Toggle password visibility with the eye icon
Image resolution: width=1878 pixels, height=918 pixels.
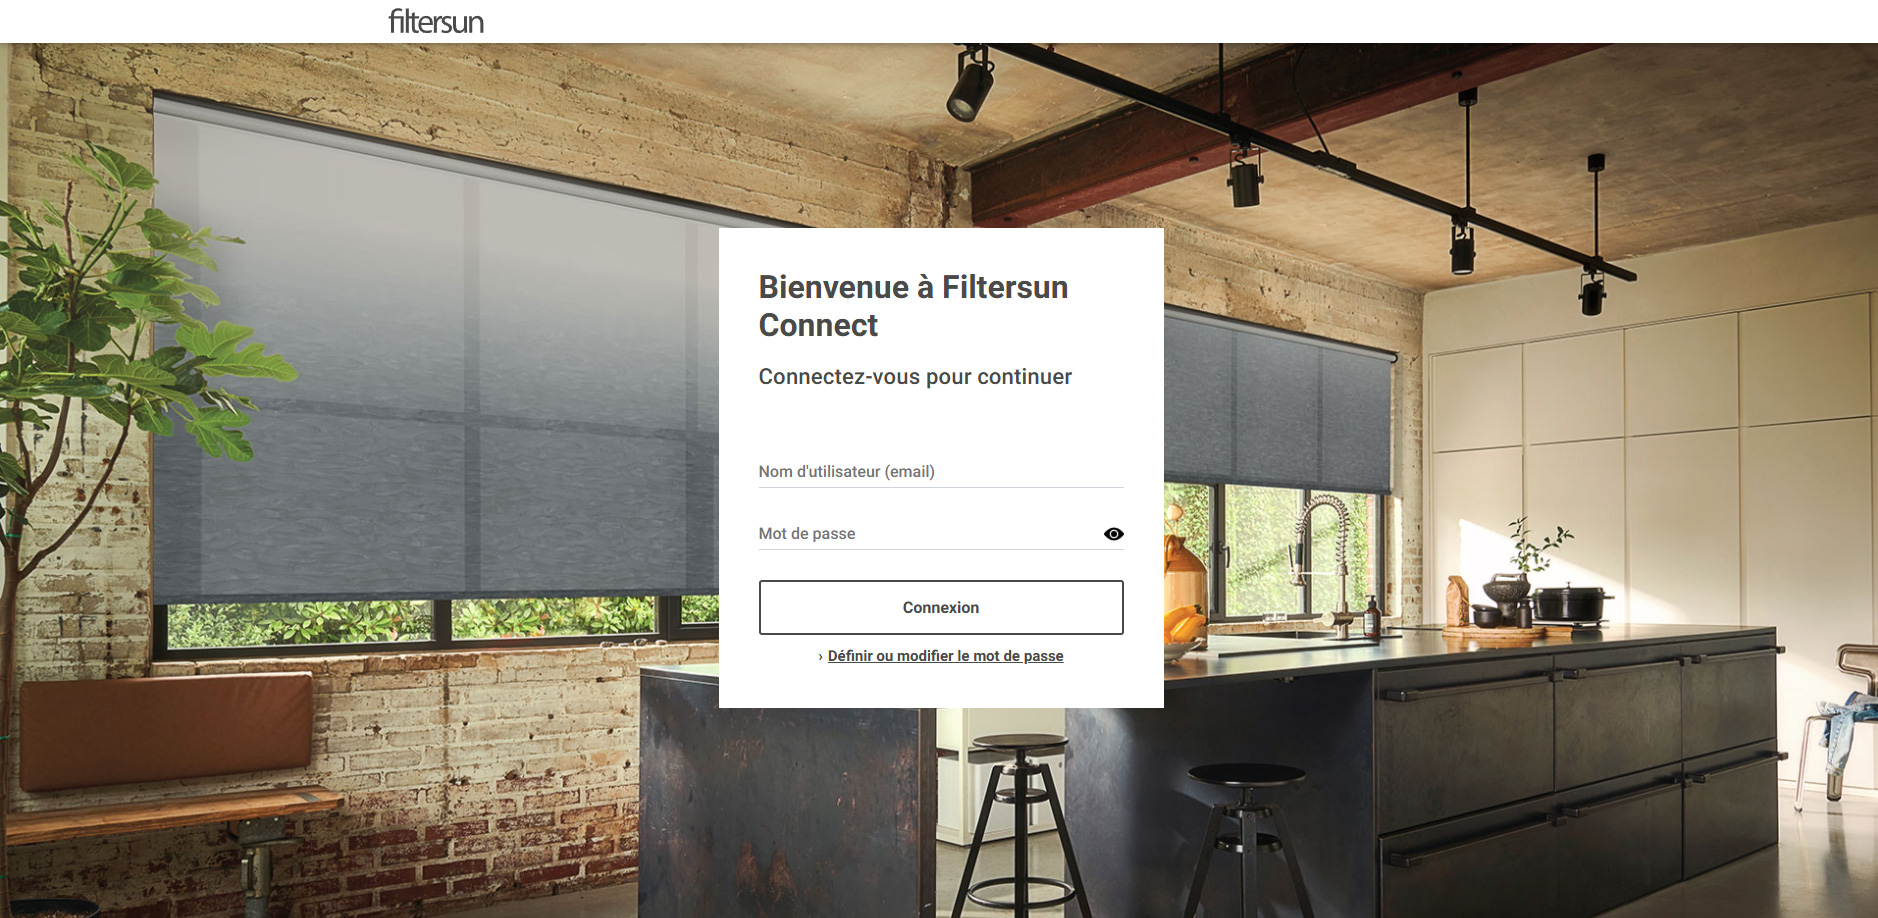(1113, 534)
